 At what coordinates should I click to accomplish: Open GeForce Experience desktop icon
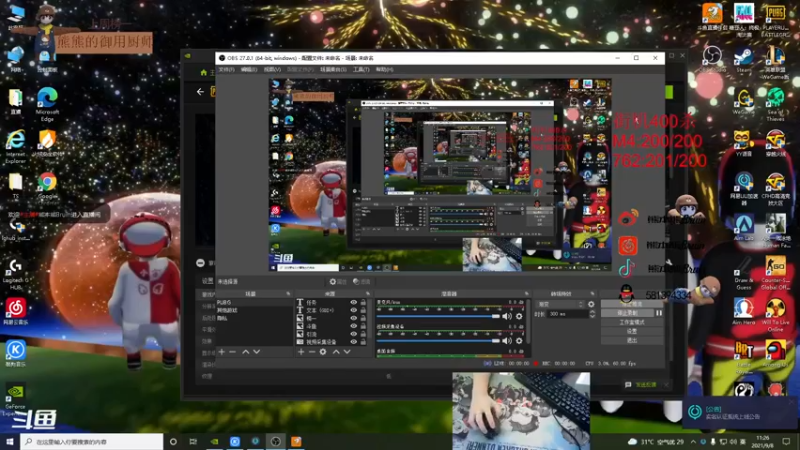point(15,399)
